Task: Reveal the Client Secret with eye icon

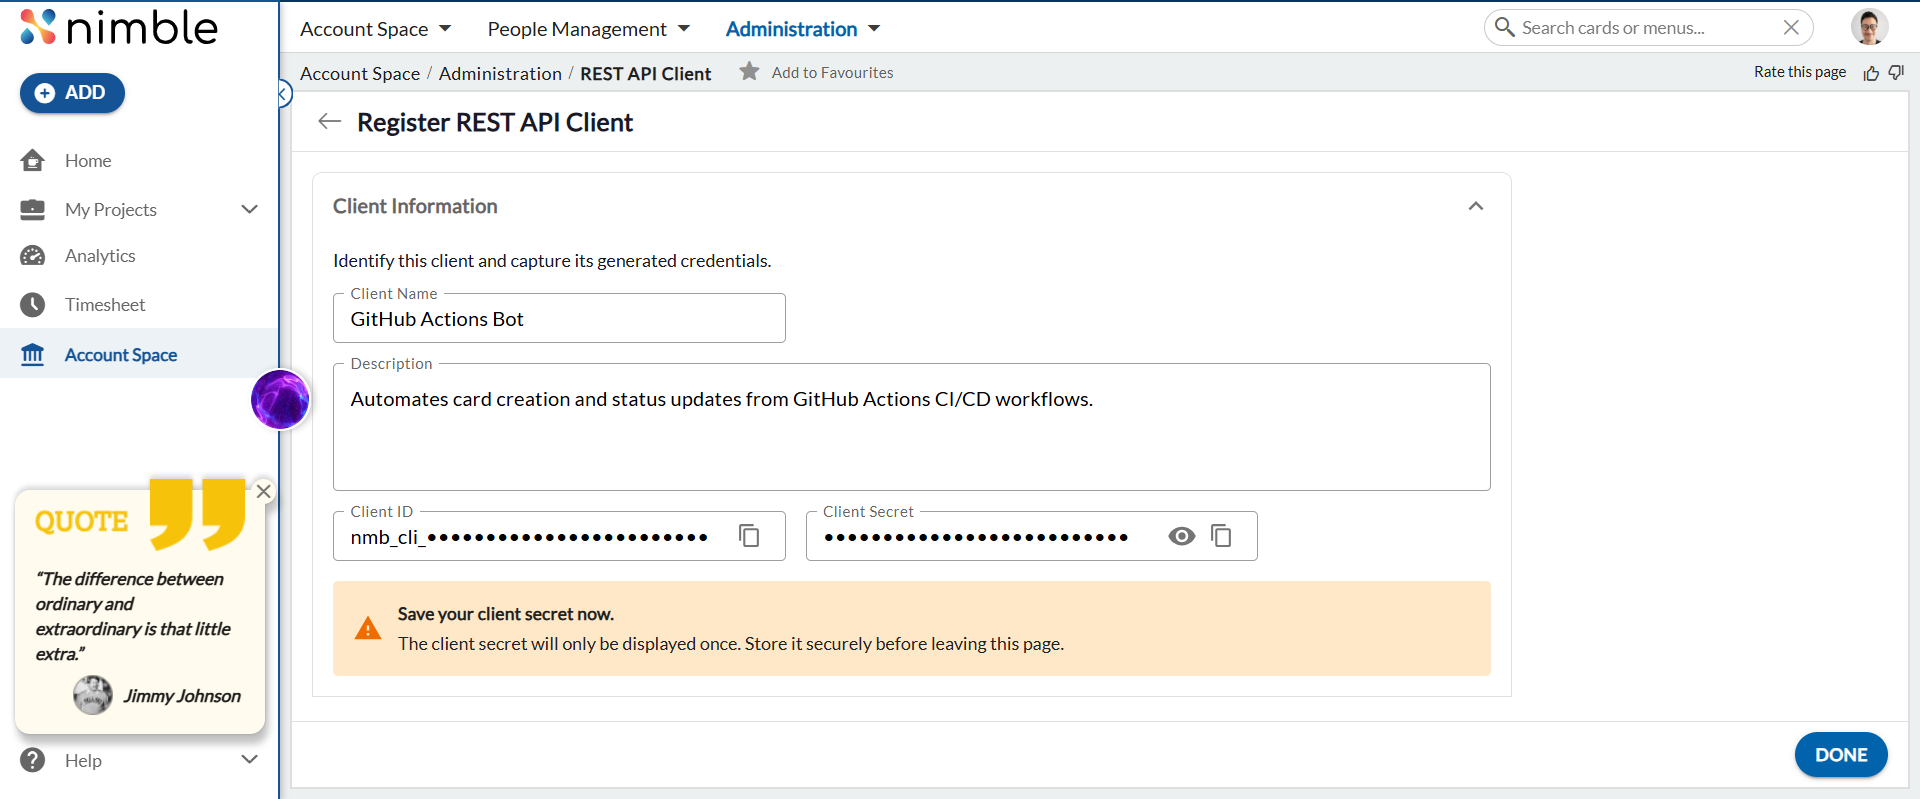Action: (x=1182, y=536)
